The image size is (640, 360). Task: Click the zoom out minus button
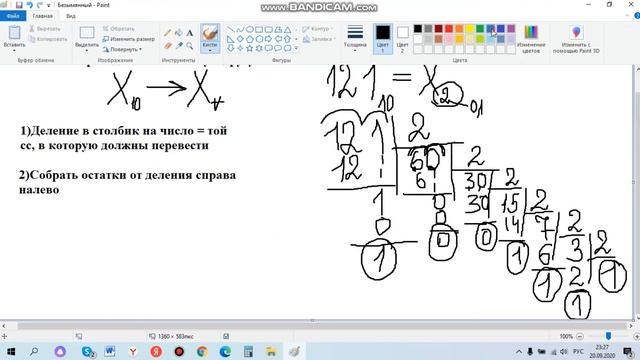point(580,336)
